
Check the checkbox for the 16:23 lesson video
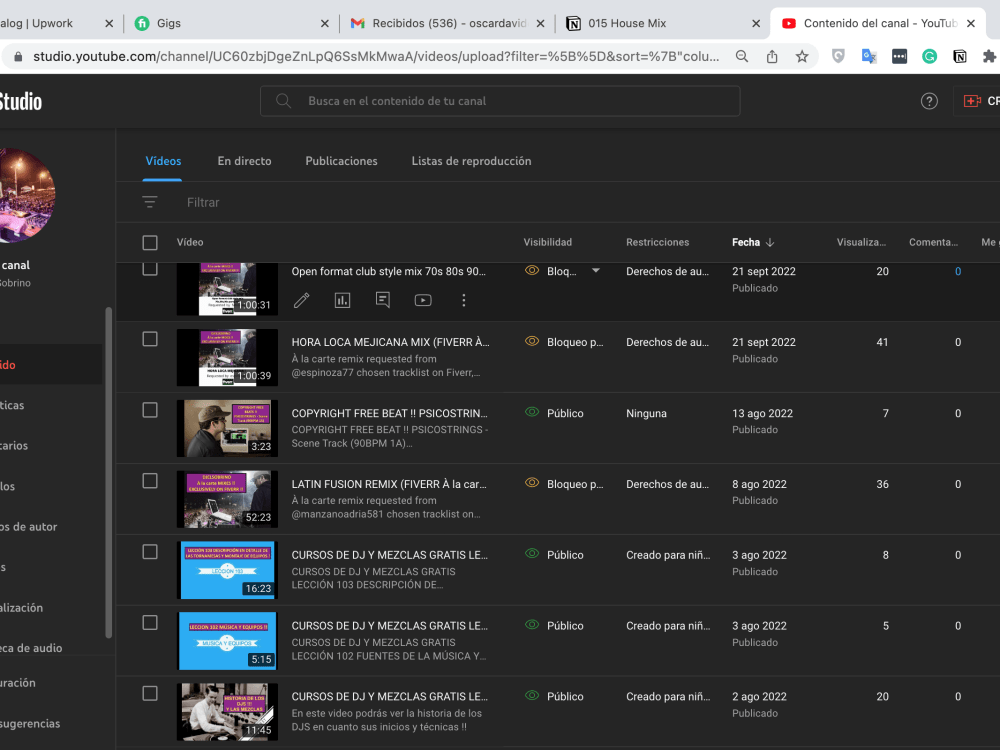coord(150,552)
